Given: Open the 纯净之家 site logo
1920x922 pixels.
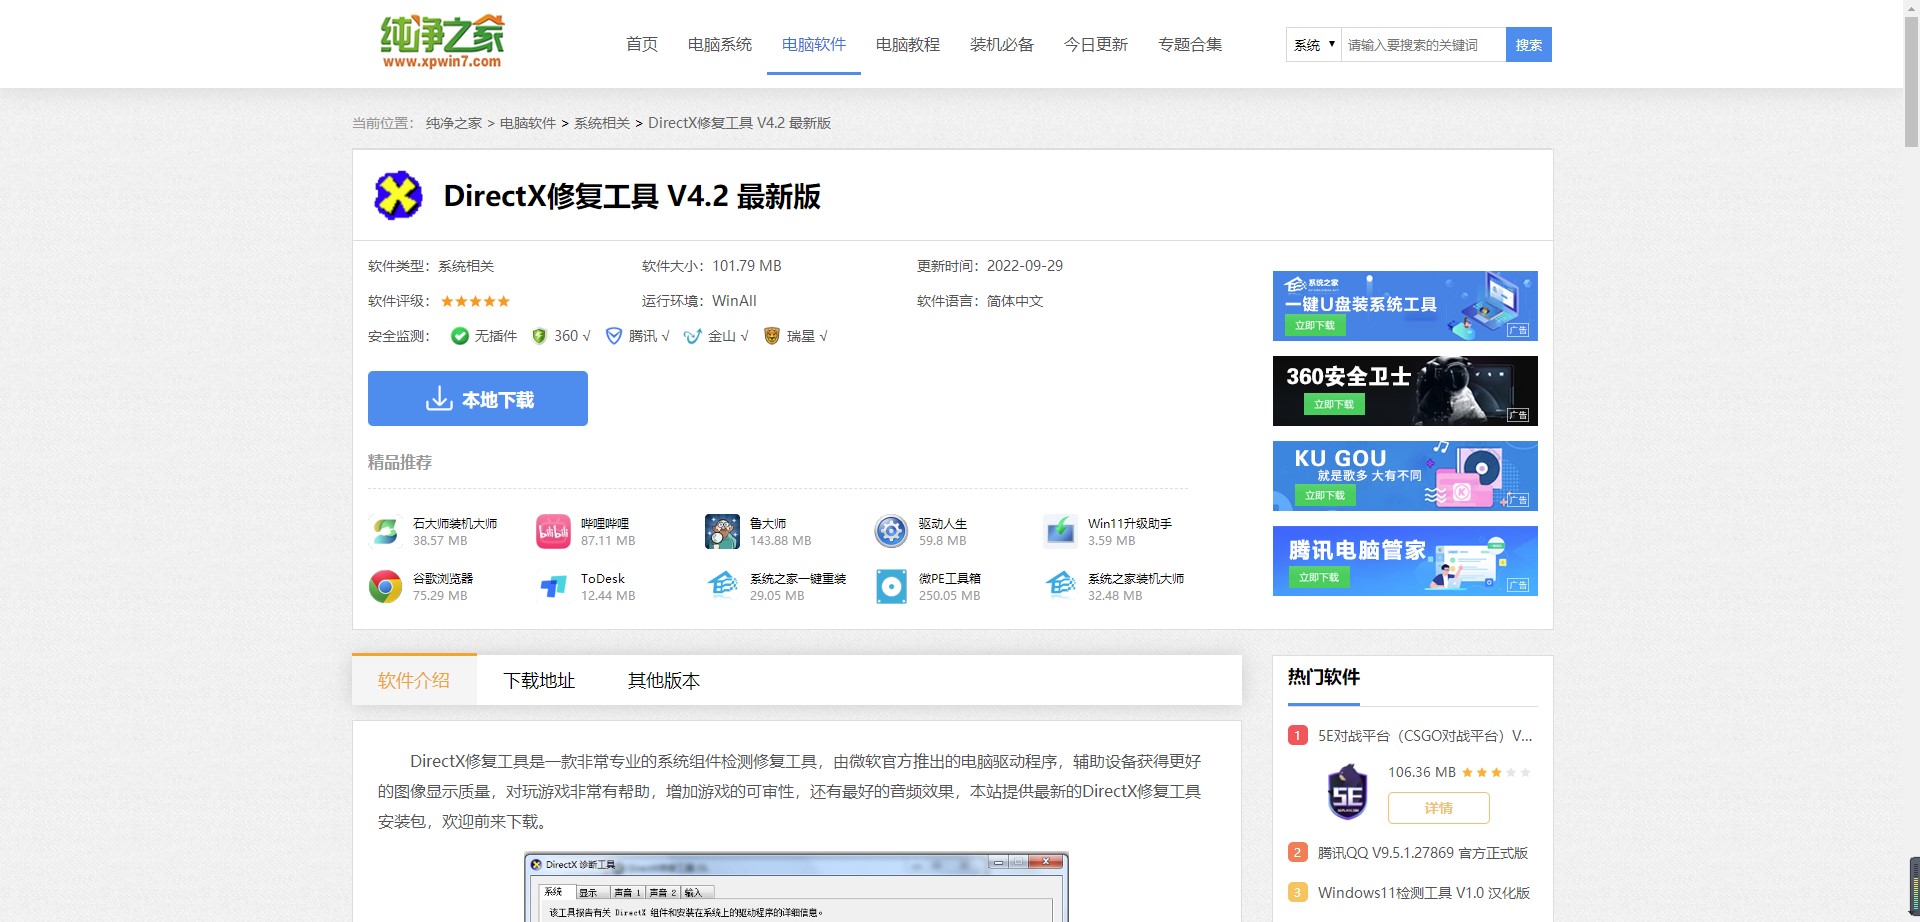Looking at the screenshot, I should [x=442, y=42].
